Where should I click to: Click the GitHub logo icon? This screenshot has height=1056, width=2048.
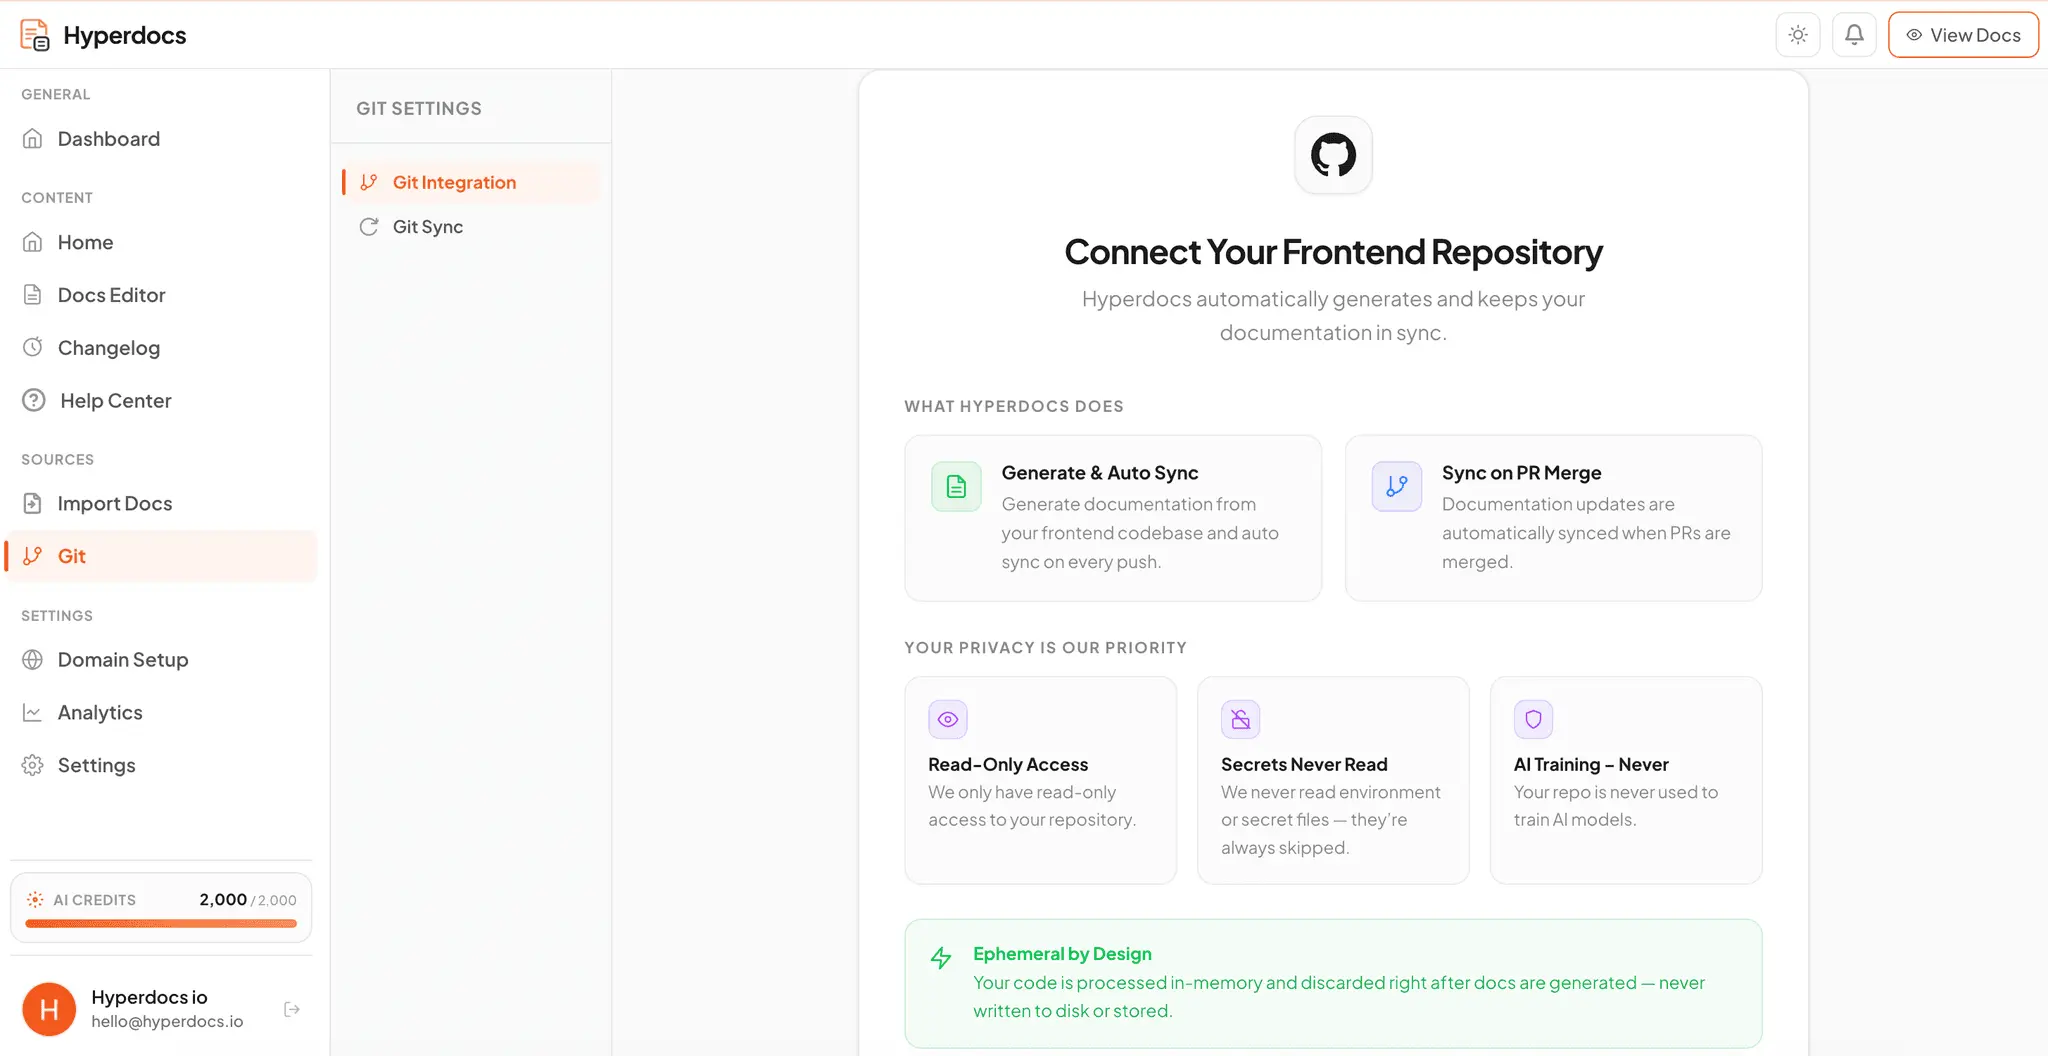click(x=1334, y=155)
